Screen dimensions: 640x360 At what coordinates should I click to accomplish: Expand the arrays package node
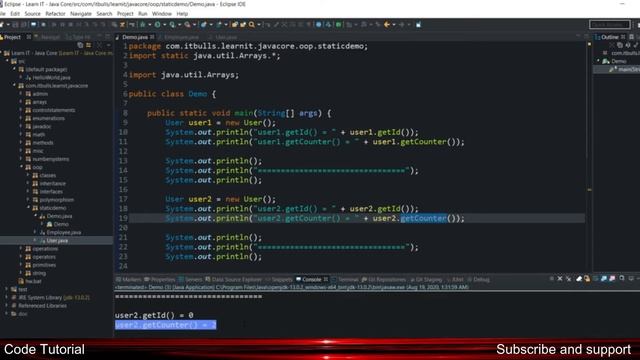(21, 102)
